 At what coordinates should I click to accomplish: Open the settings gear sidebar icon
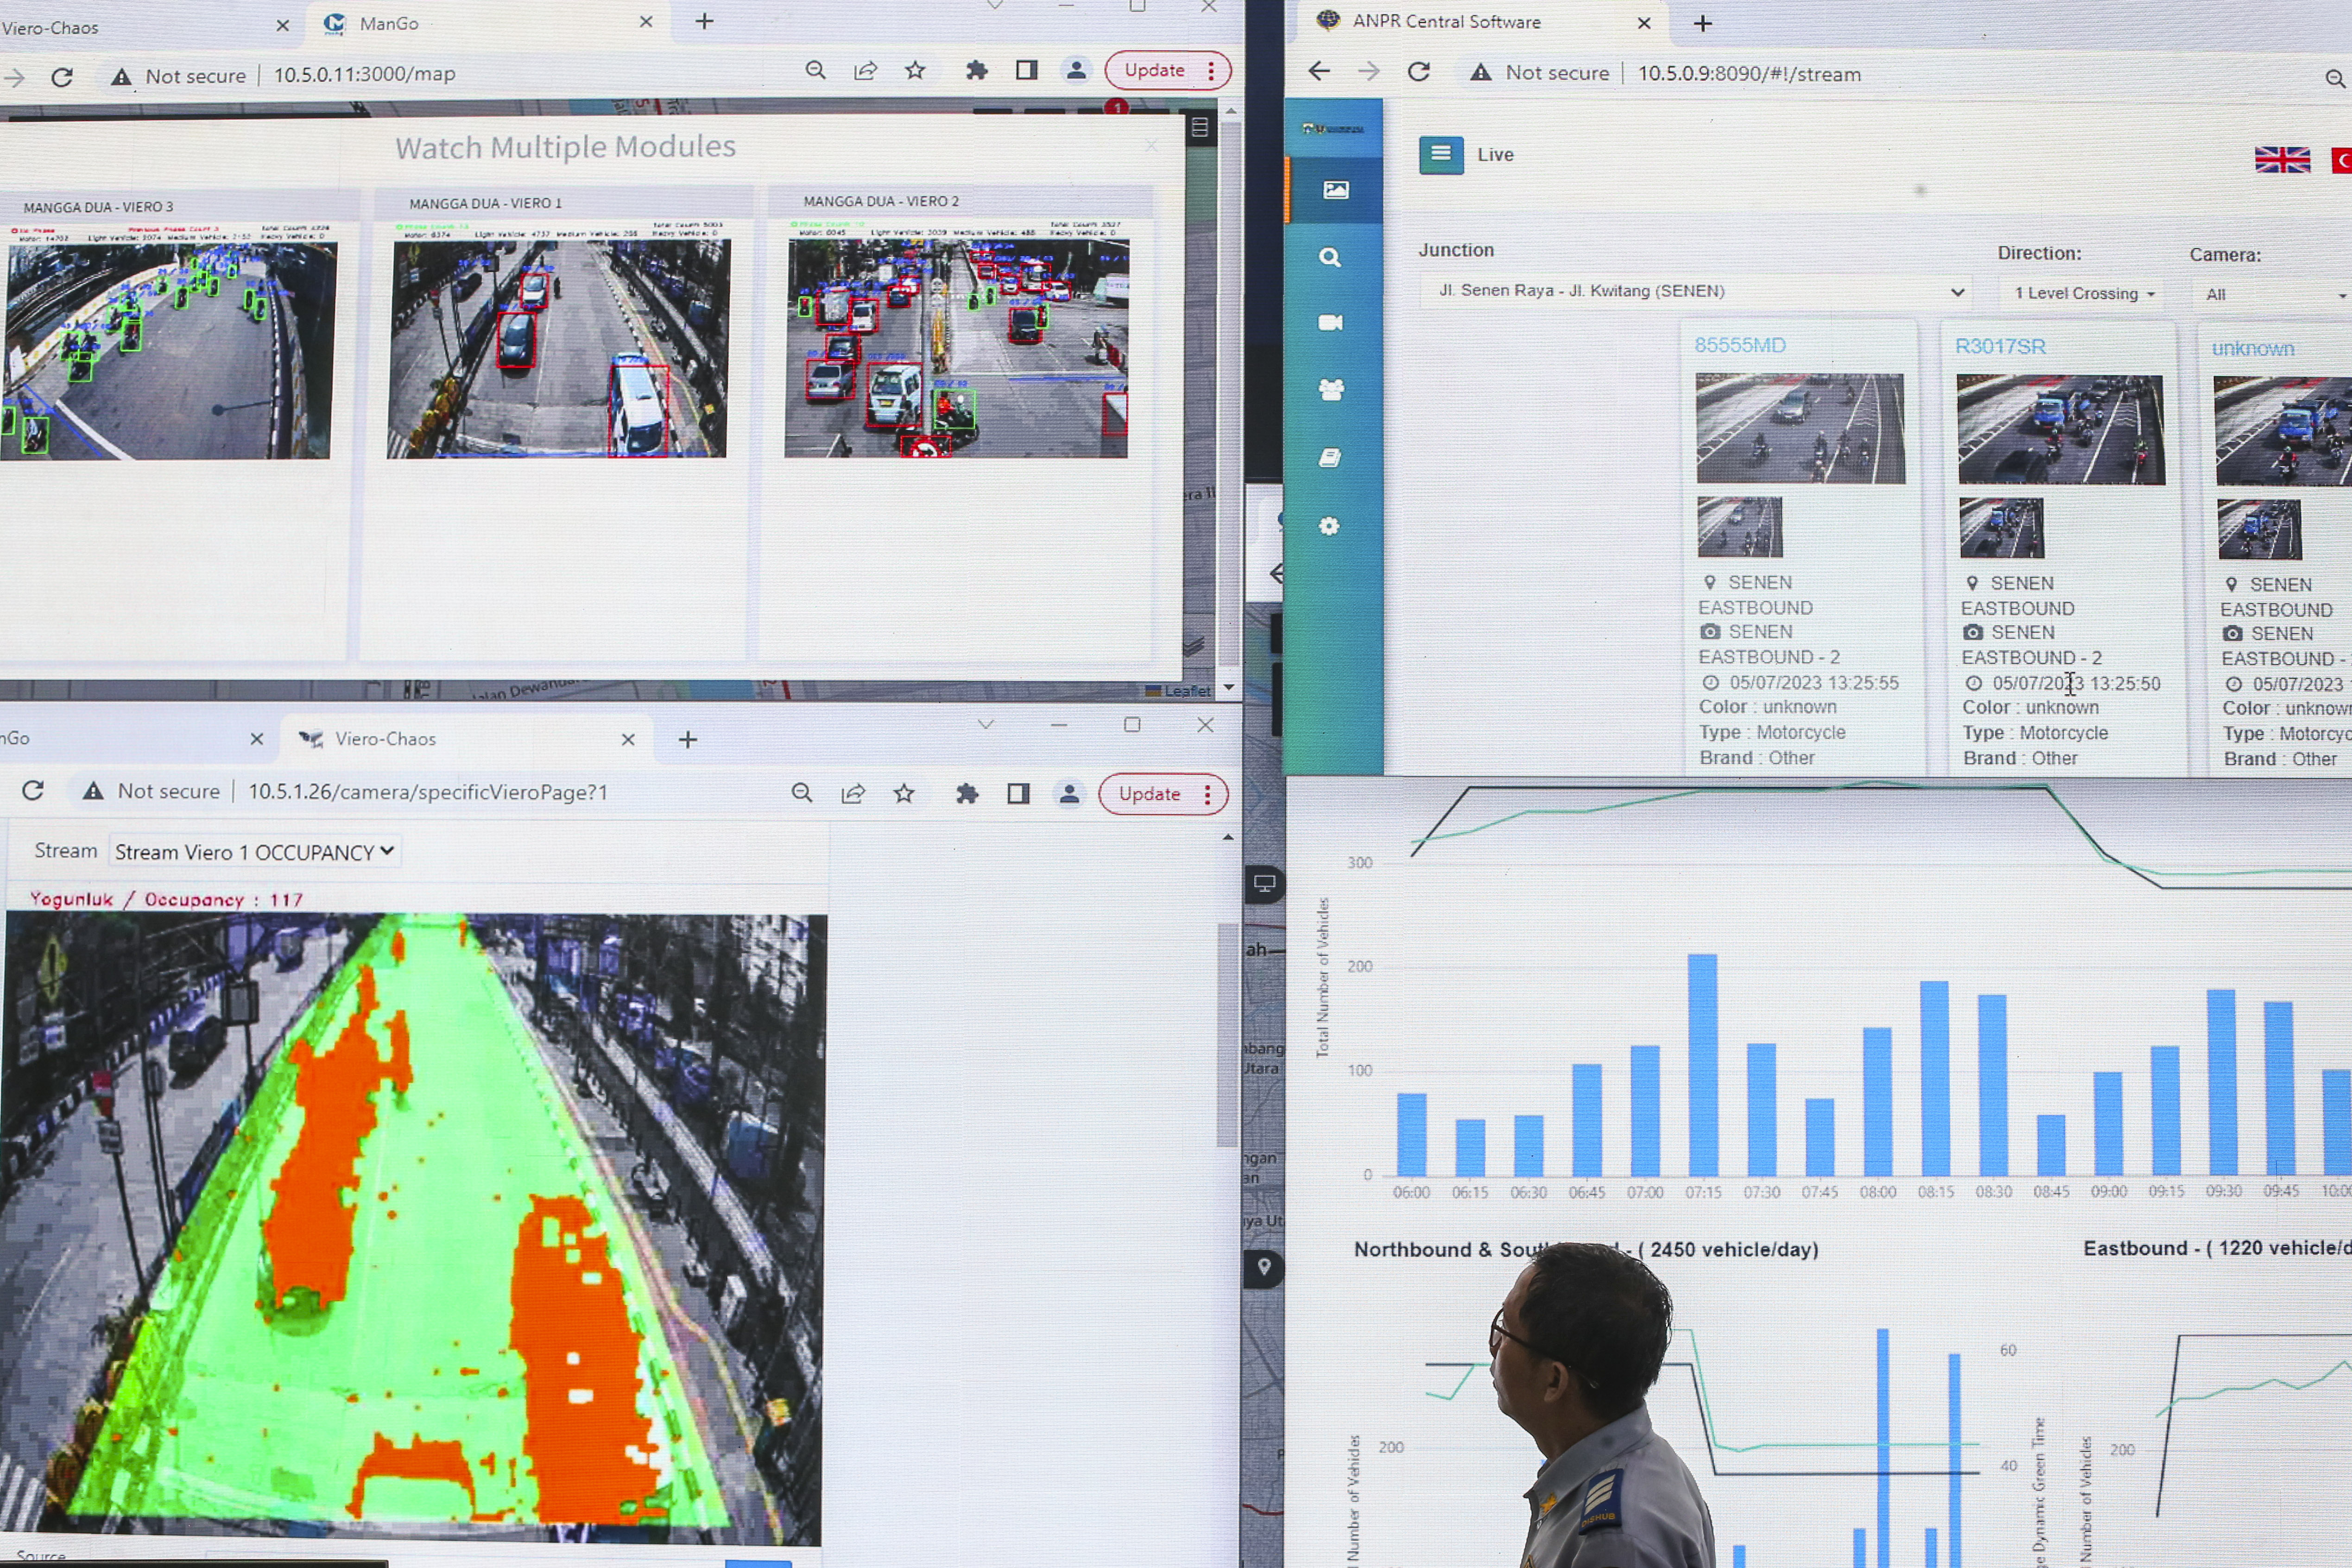[x=1329, y=526]
